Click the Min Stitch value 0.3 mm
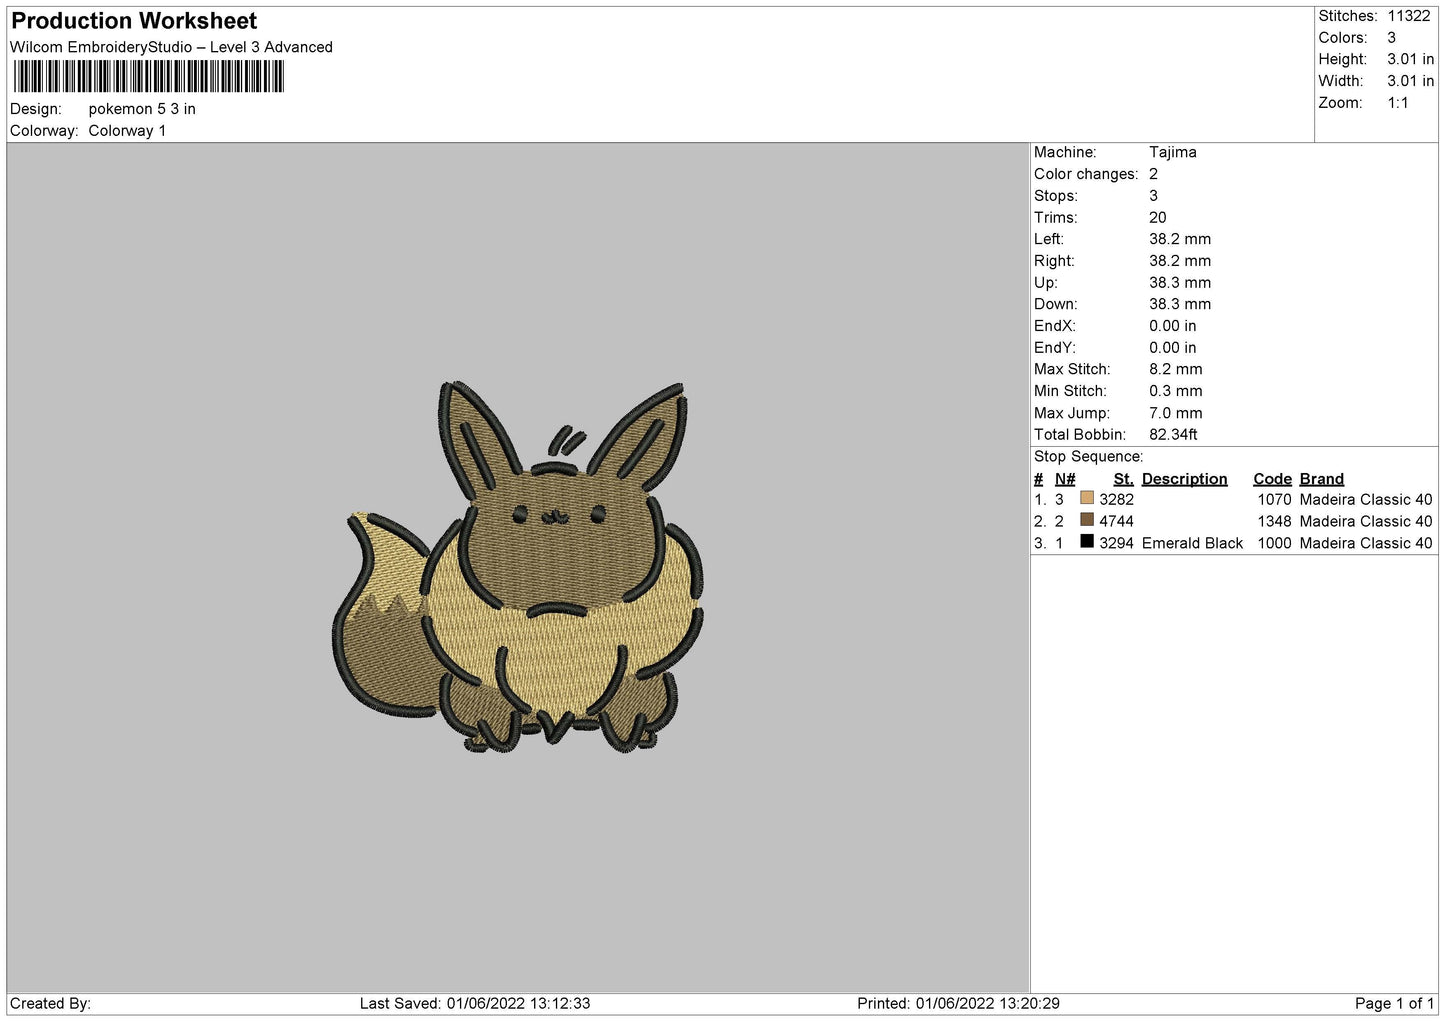1445x1021 pixels. 1176,391
